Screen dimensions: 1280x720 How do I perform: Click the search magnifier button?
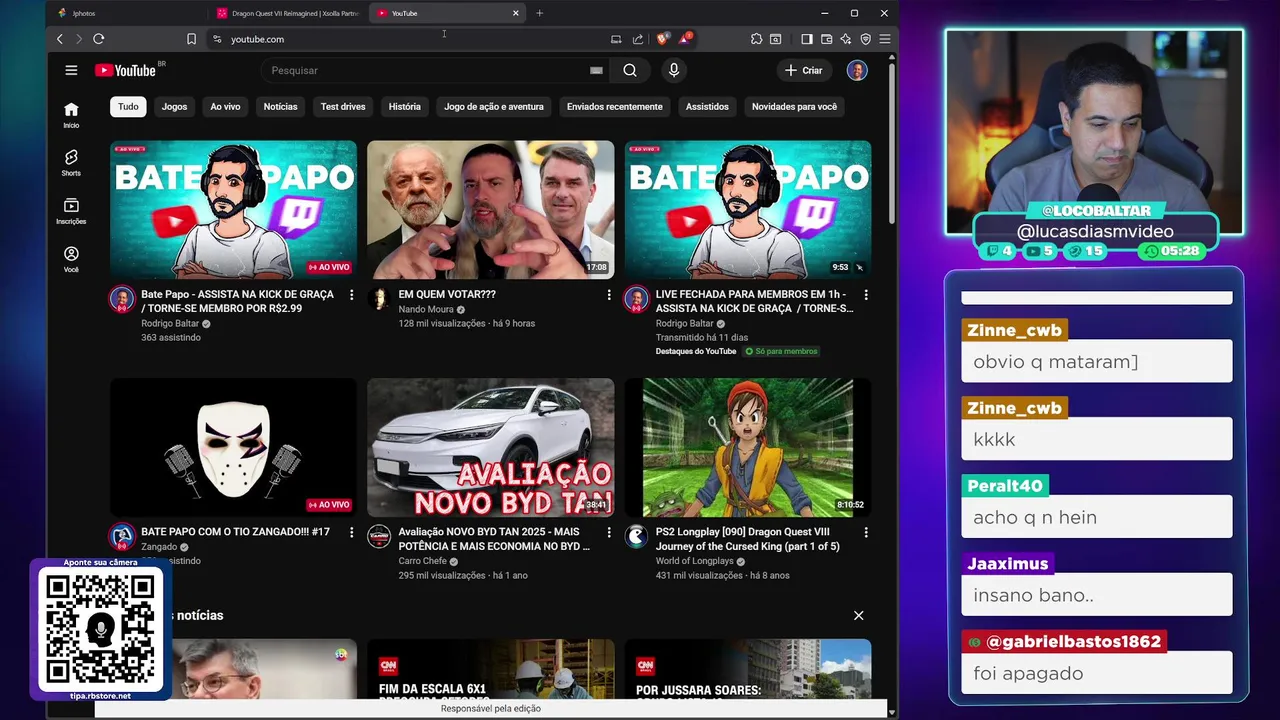tap(630, 70)
